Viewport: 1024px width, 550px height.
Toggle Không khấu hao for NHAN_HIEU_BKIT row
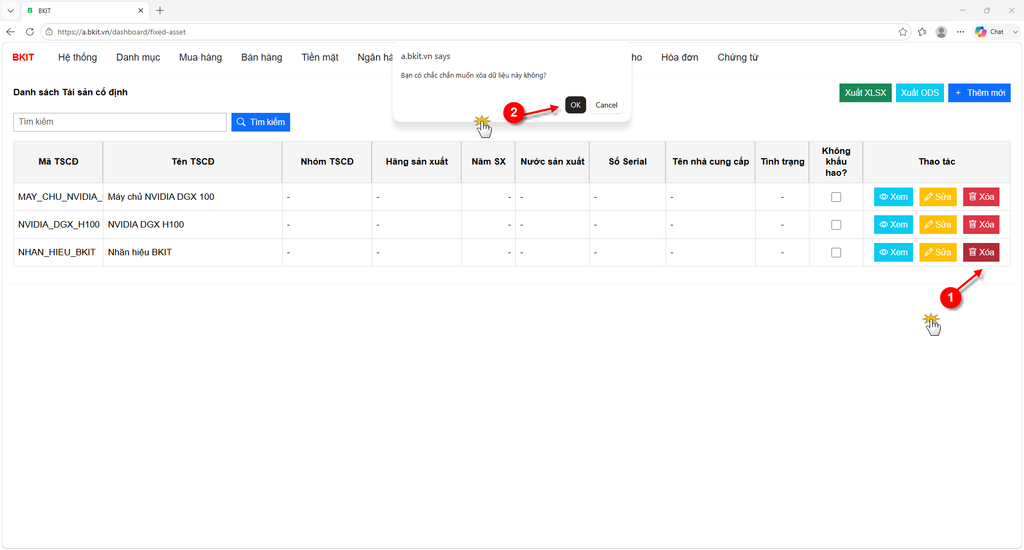[x=836, y=252]
